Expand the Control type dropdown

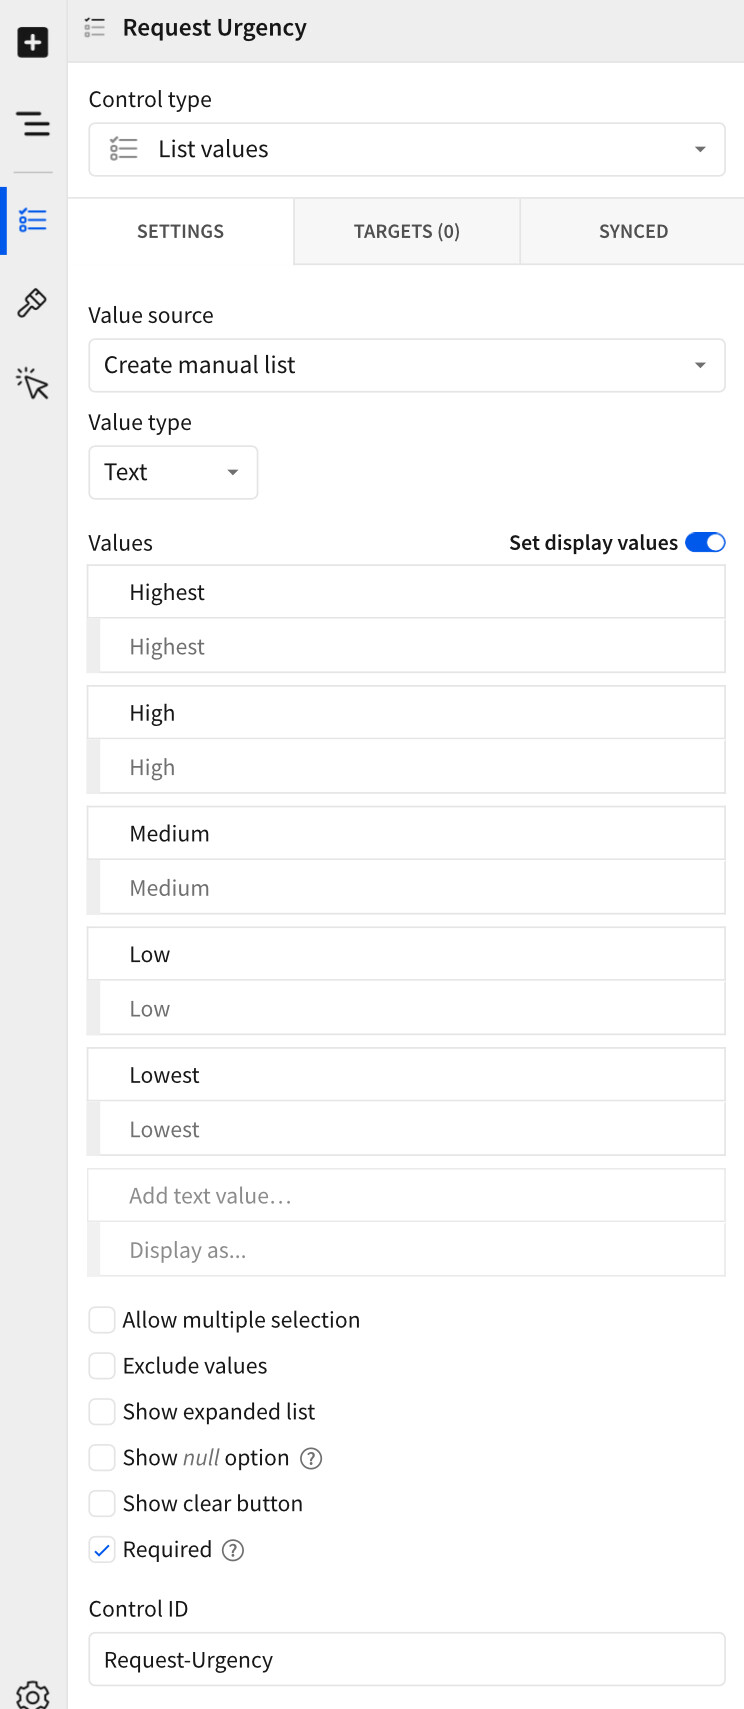click(x=699, y=148)
